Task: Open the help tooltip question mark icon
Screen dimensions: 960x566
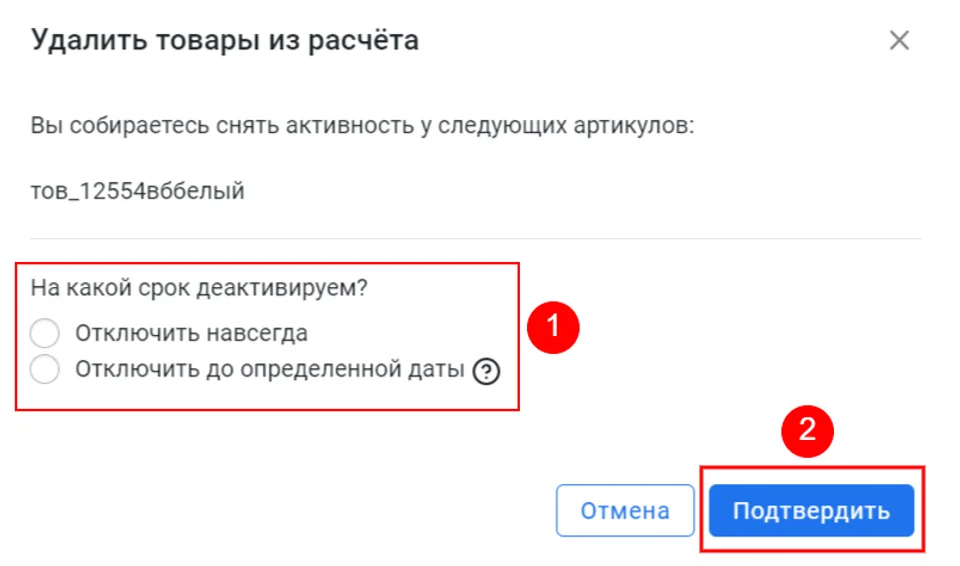Action: (486, 371)
